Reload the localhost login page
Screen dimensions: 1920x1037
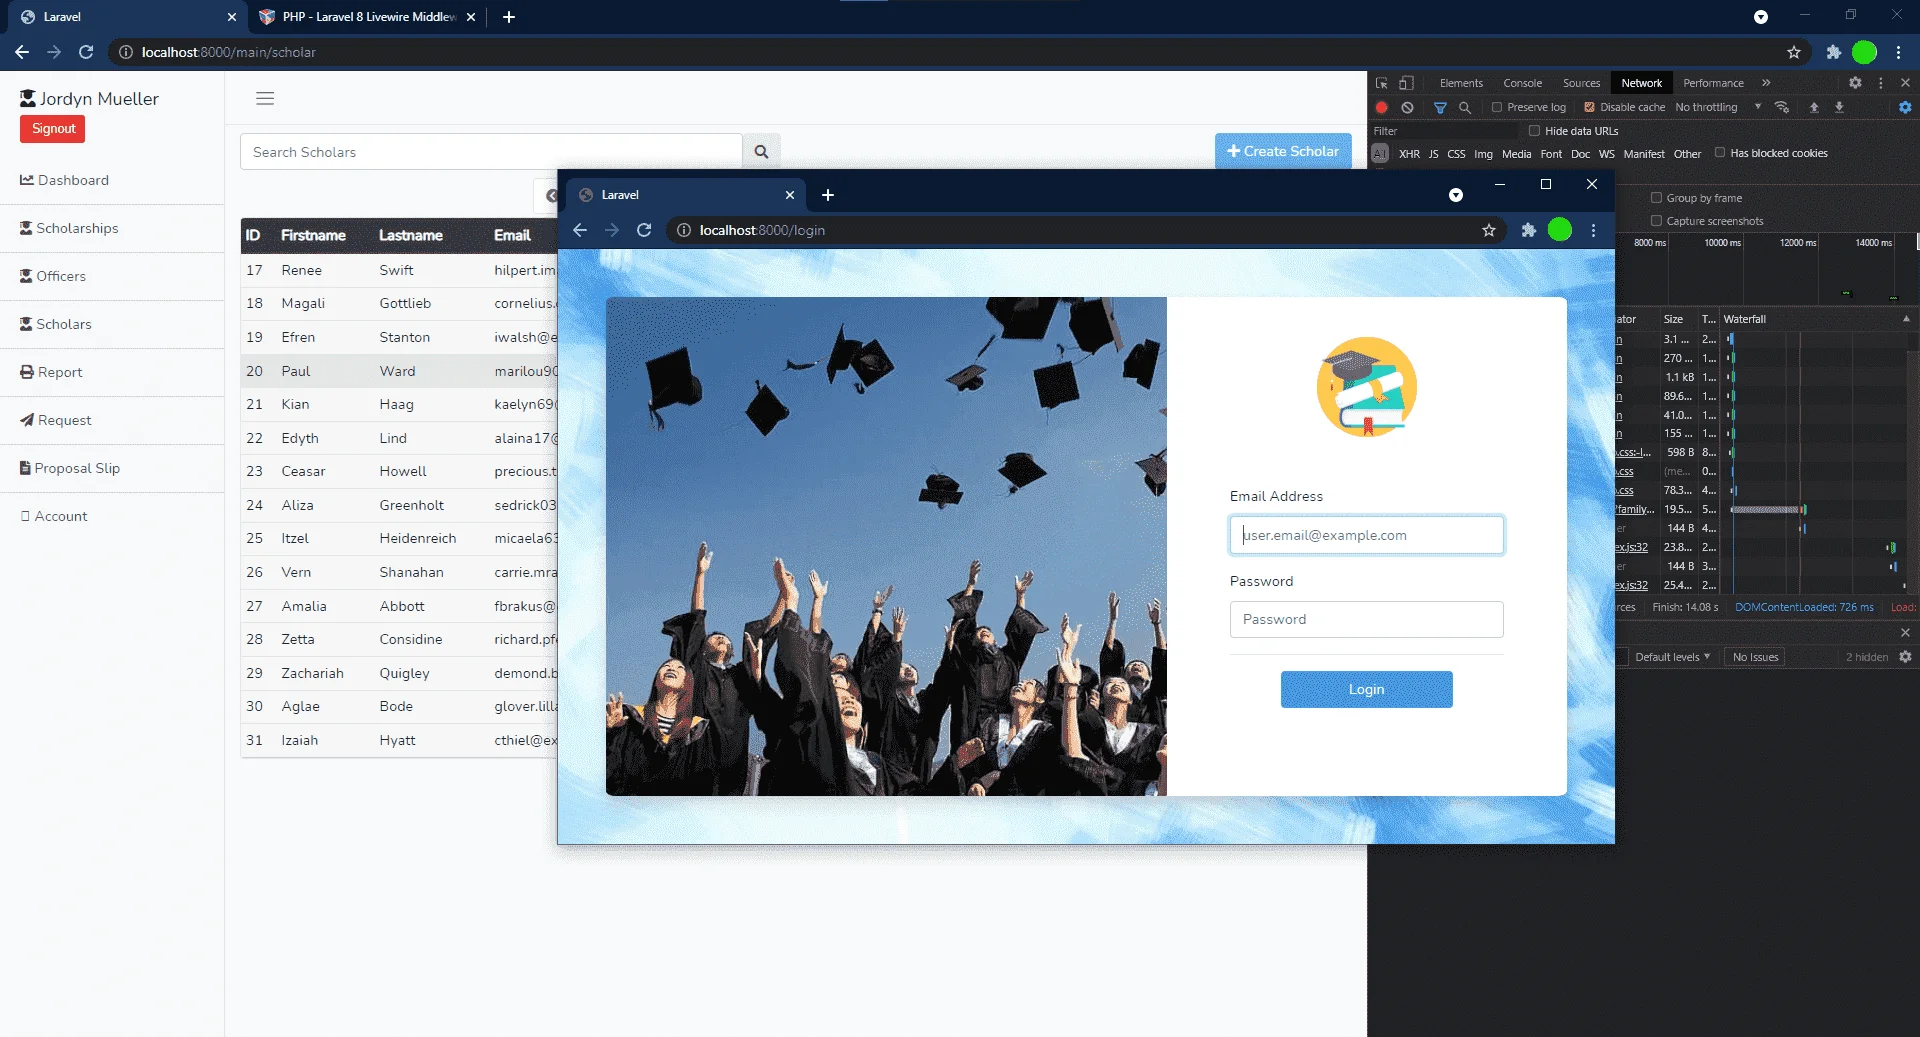coord(644,230)
